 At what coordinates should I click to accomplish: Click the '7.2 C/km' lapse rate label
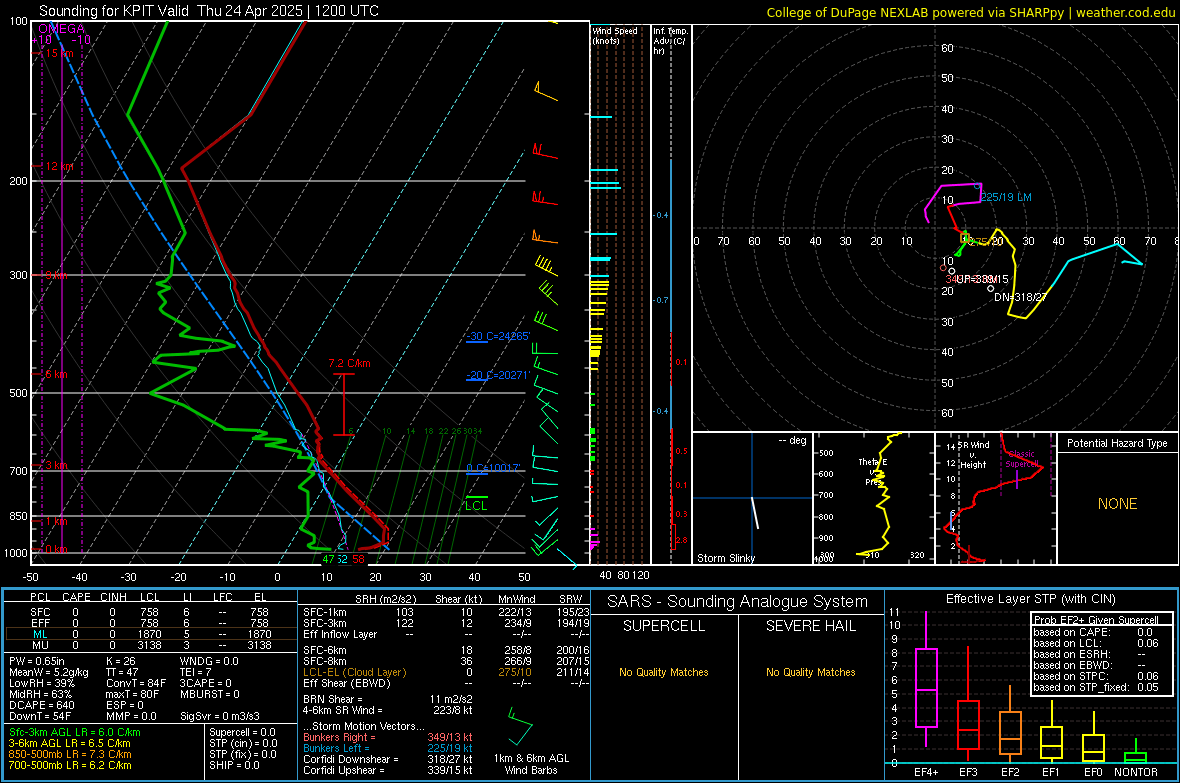[x=349, y=364]
